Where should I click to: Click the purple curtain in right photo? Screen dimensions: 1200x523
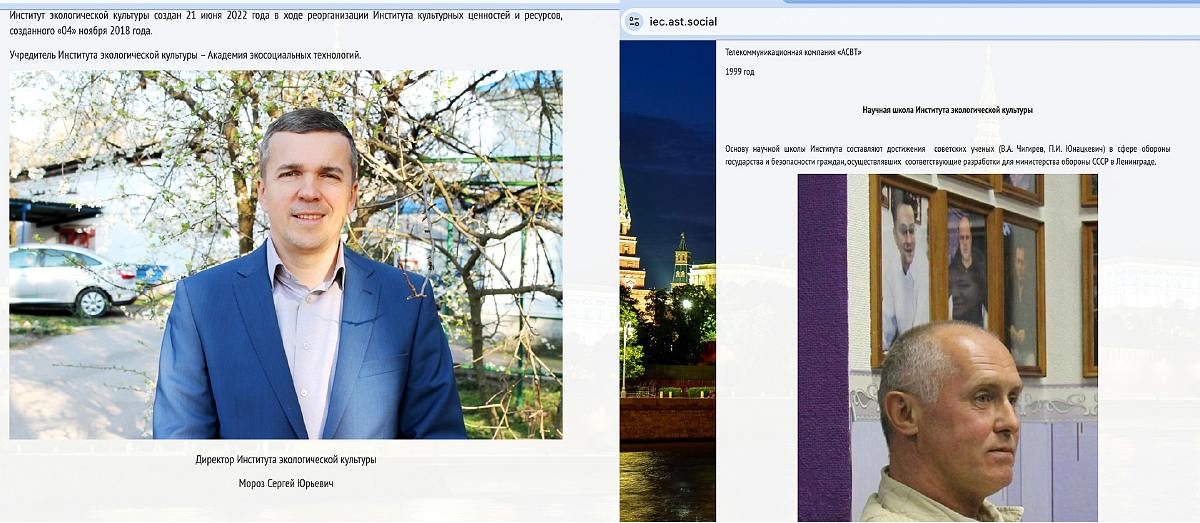point(822,350)
